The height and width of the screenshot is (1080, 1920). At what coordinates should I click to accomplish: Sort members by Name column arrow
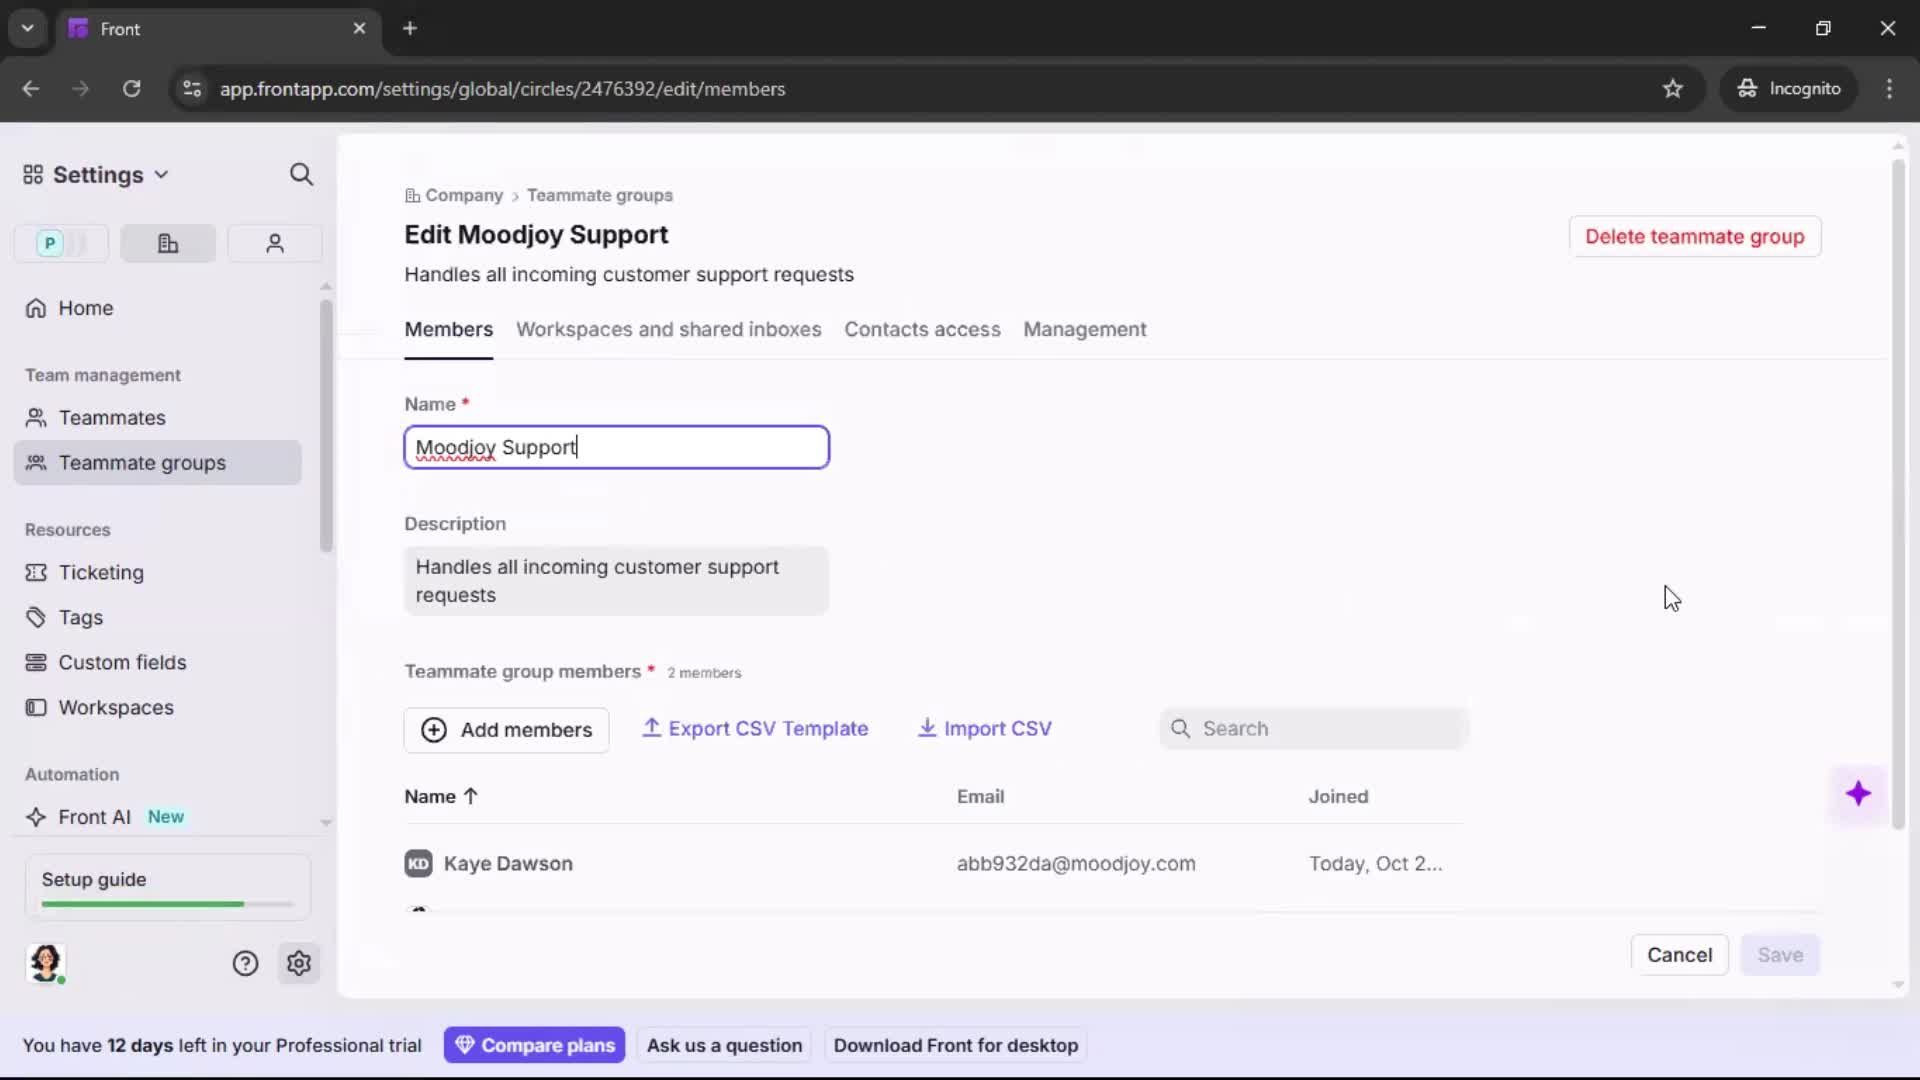471,796
